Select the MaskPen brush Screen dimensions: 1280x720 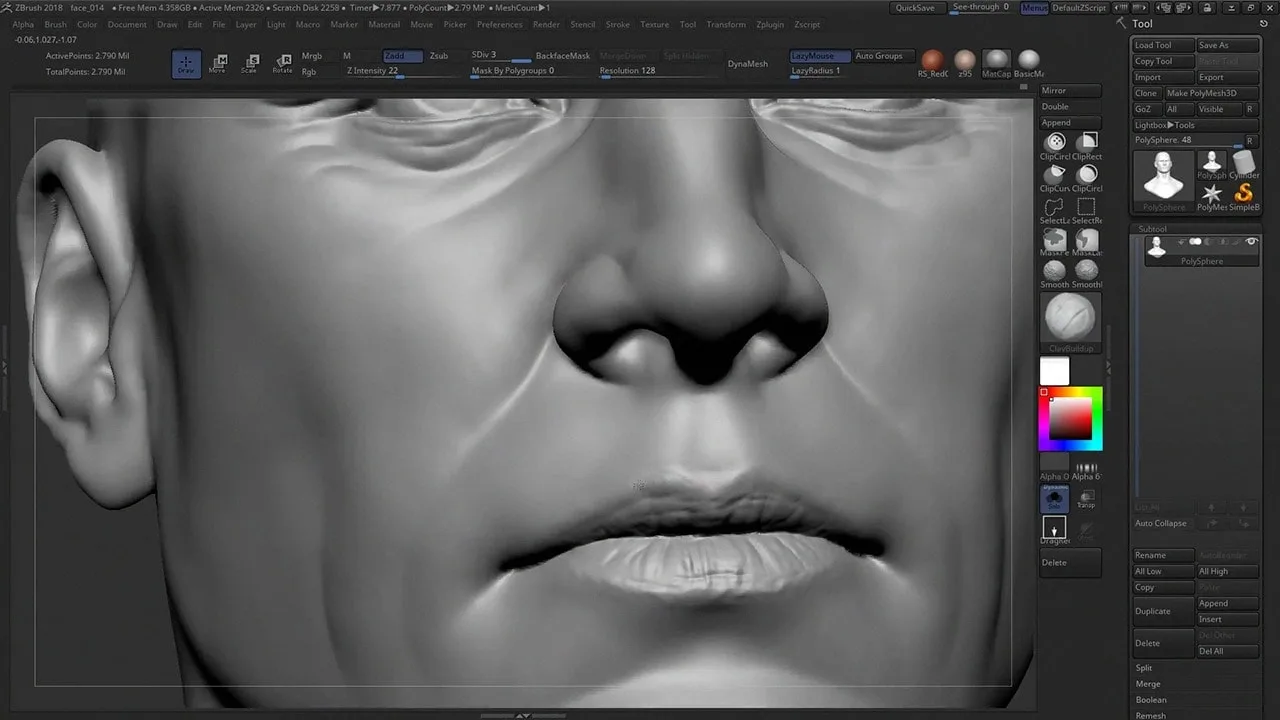1055,242
